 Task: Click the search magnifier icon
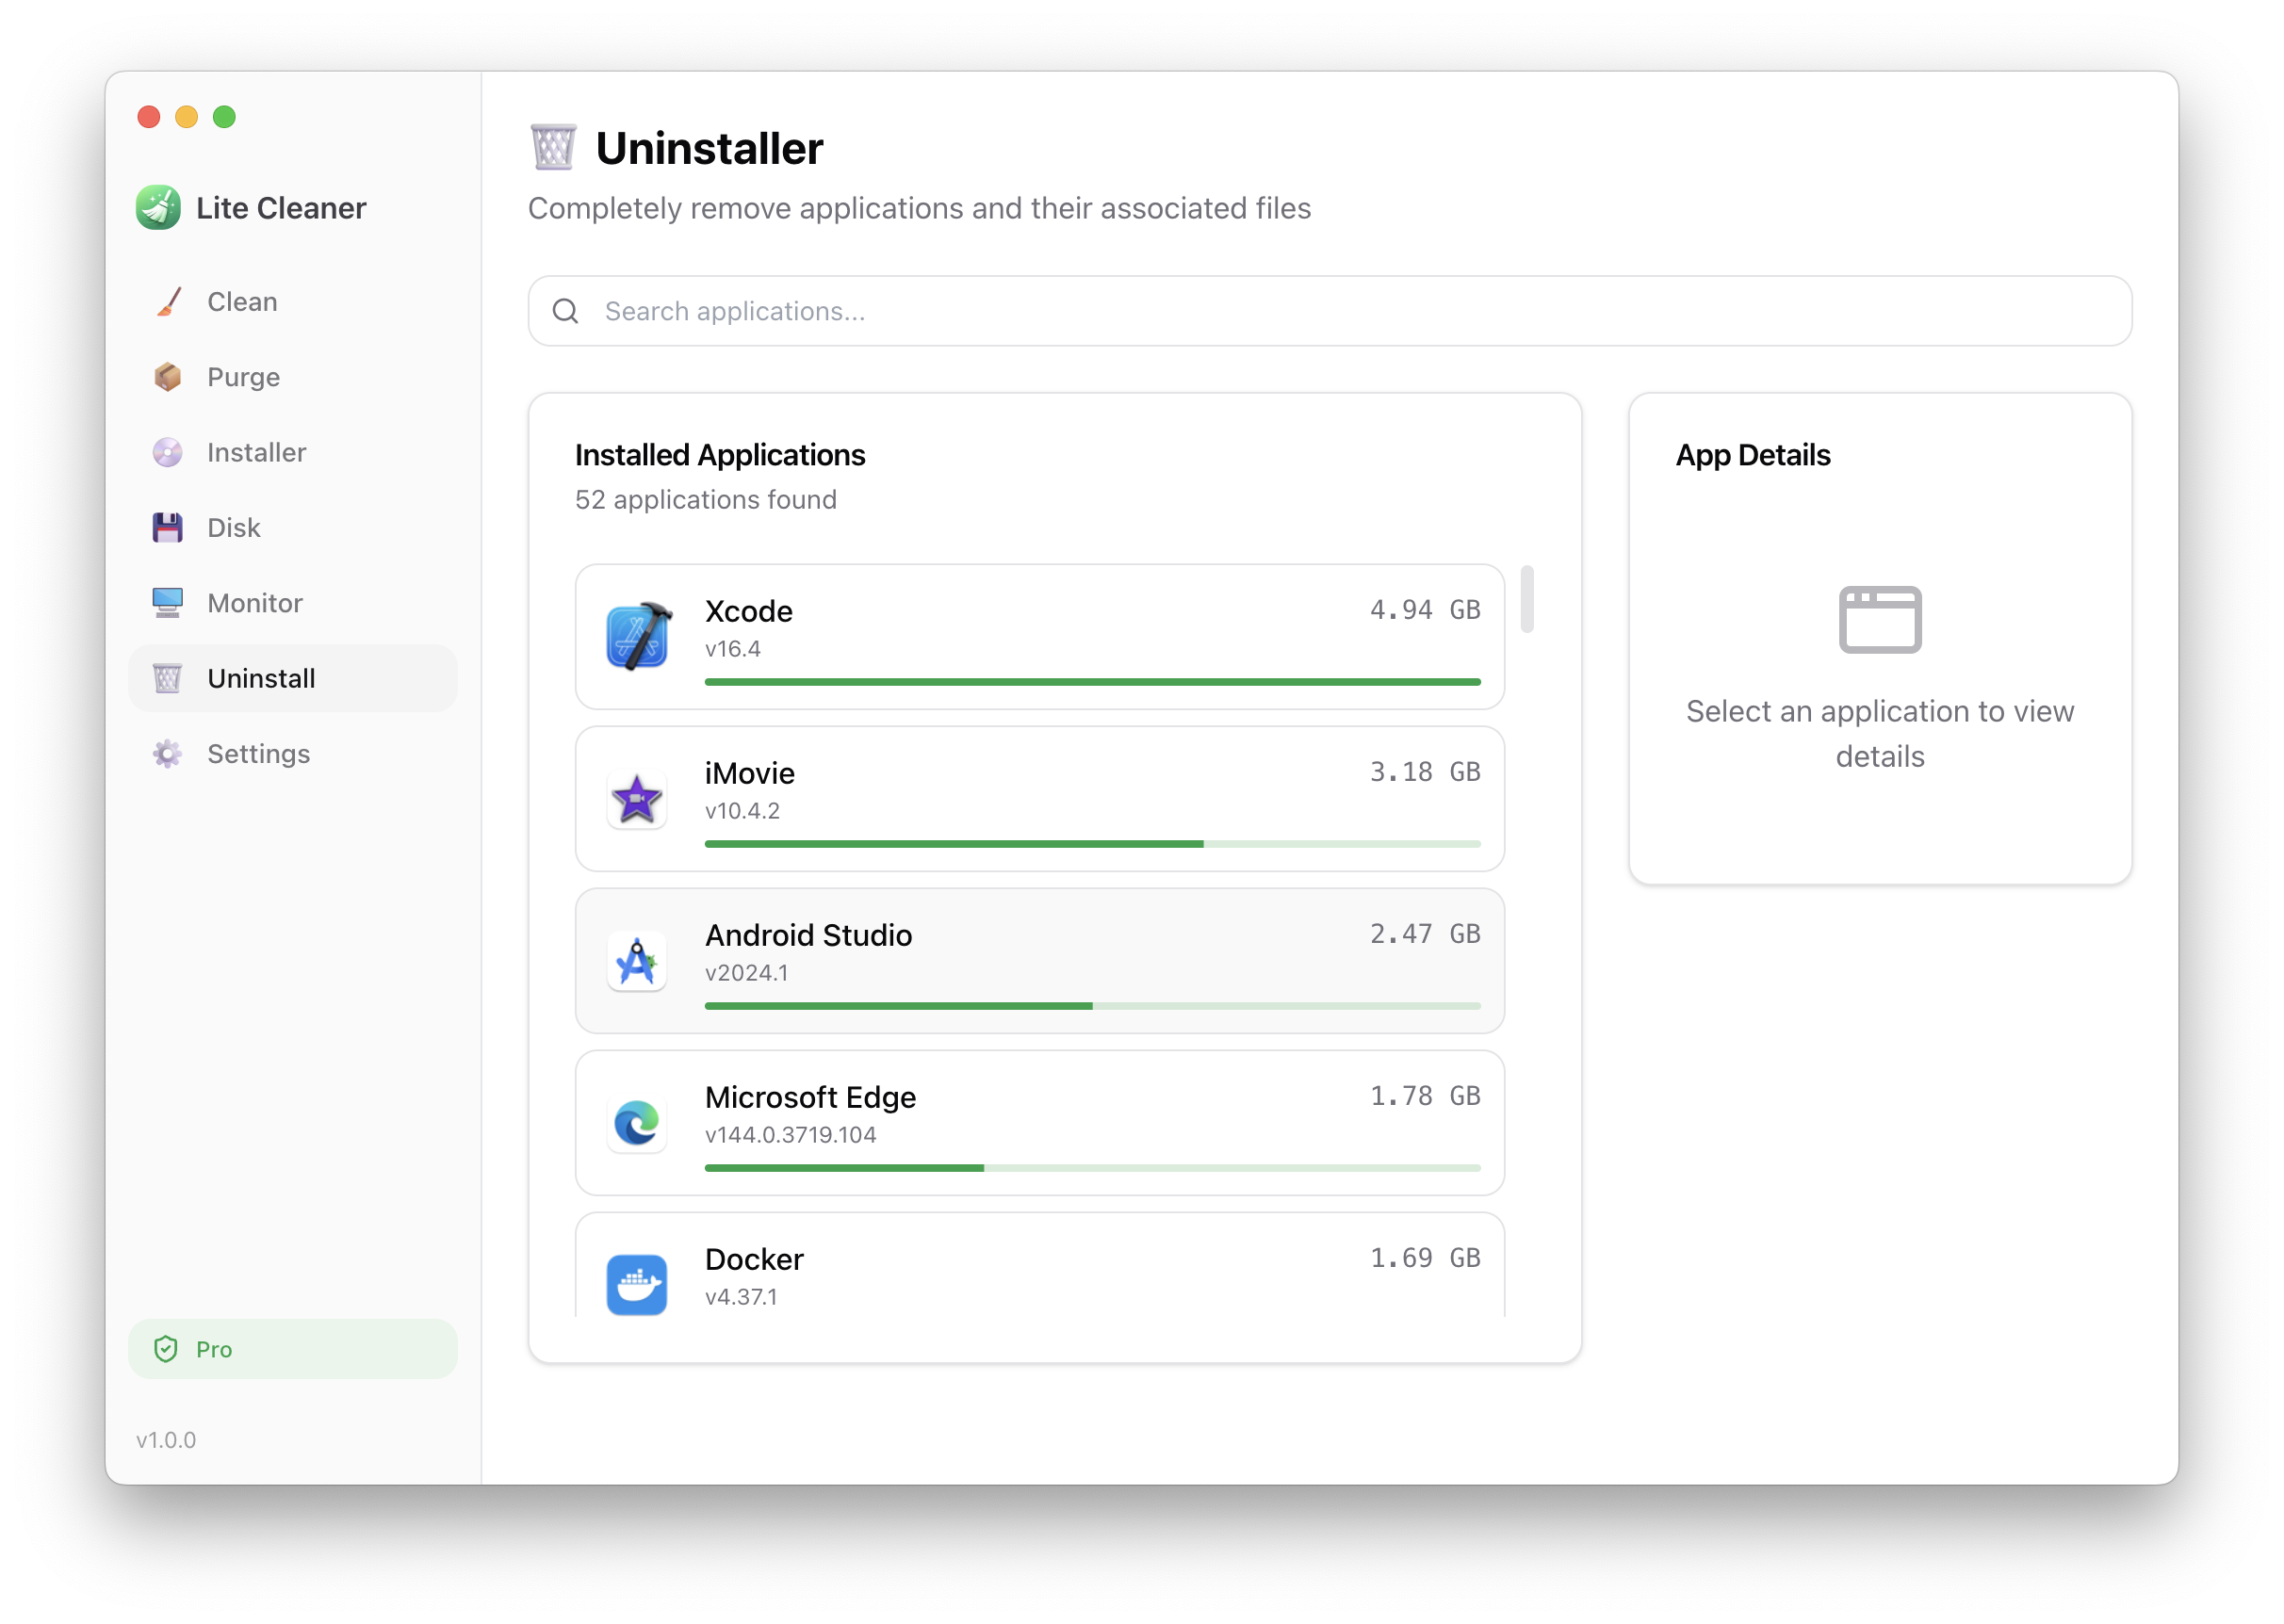pos(566,311)
